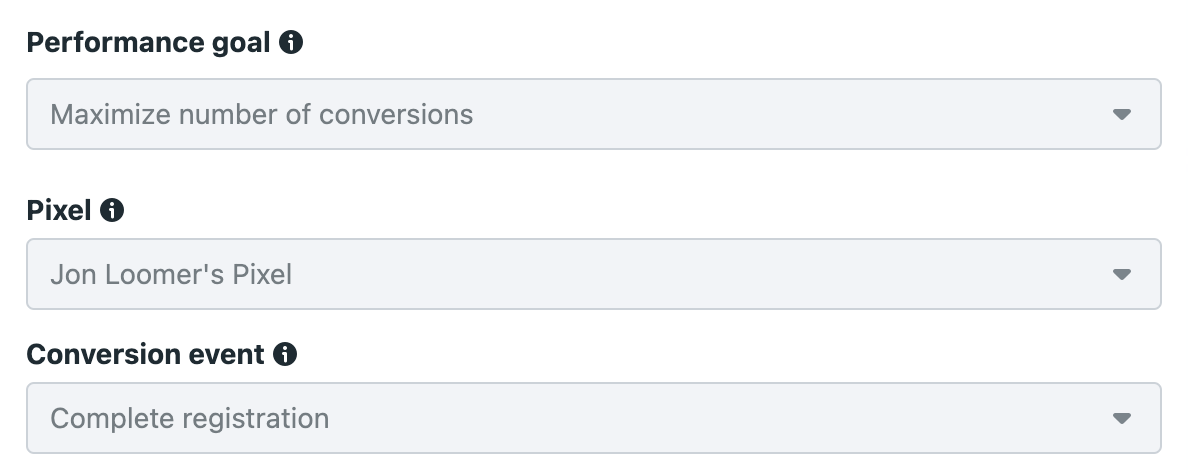Click the word 'conversions' in goal field
This screenshot has width=1188, height=476.
click(396, 114)
